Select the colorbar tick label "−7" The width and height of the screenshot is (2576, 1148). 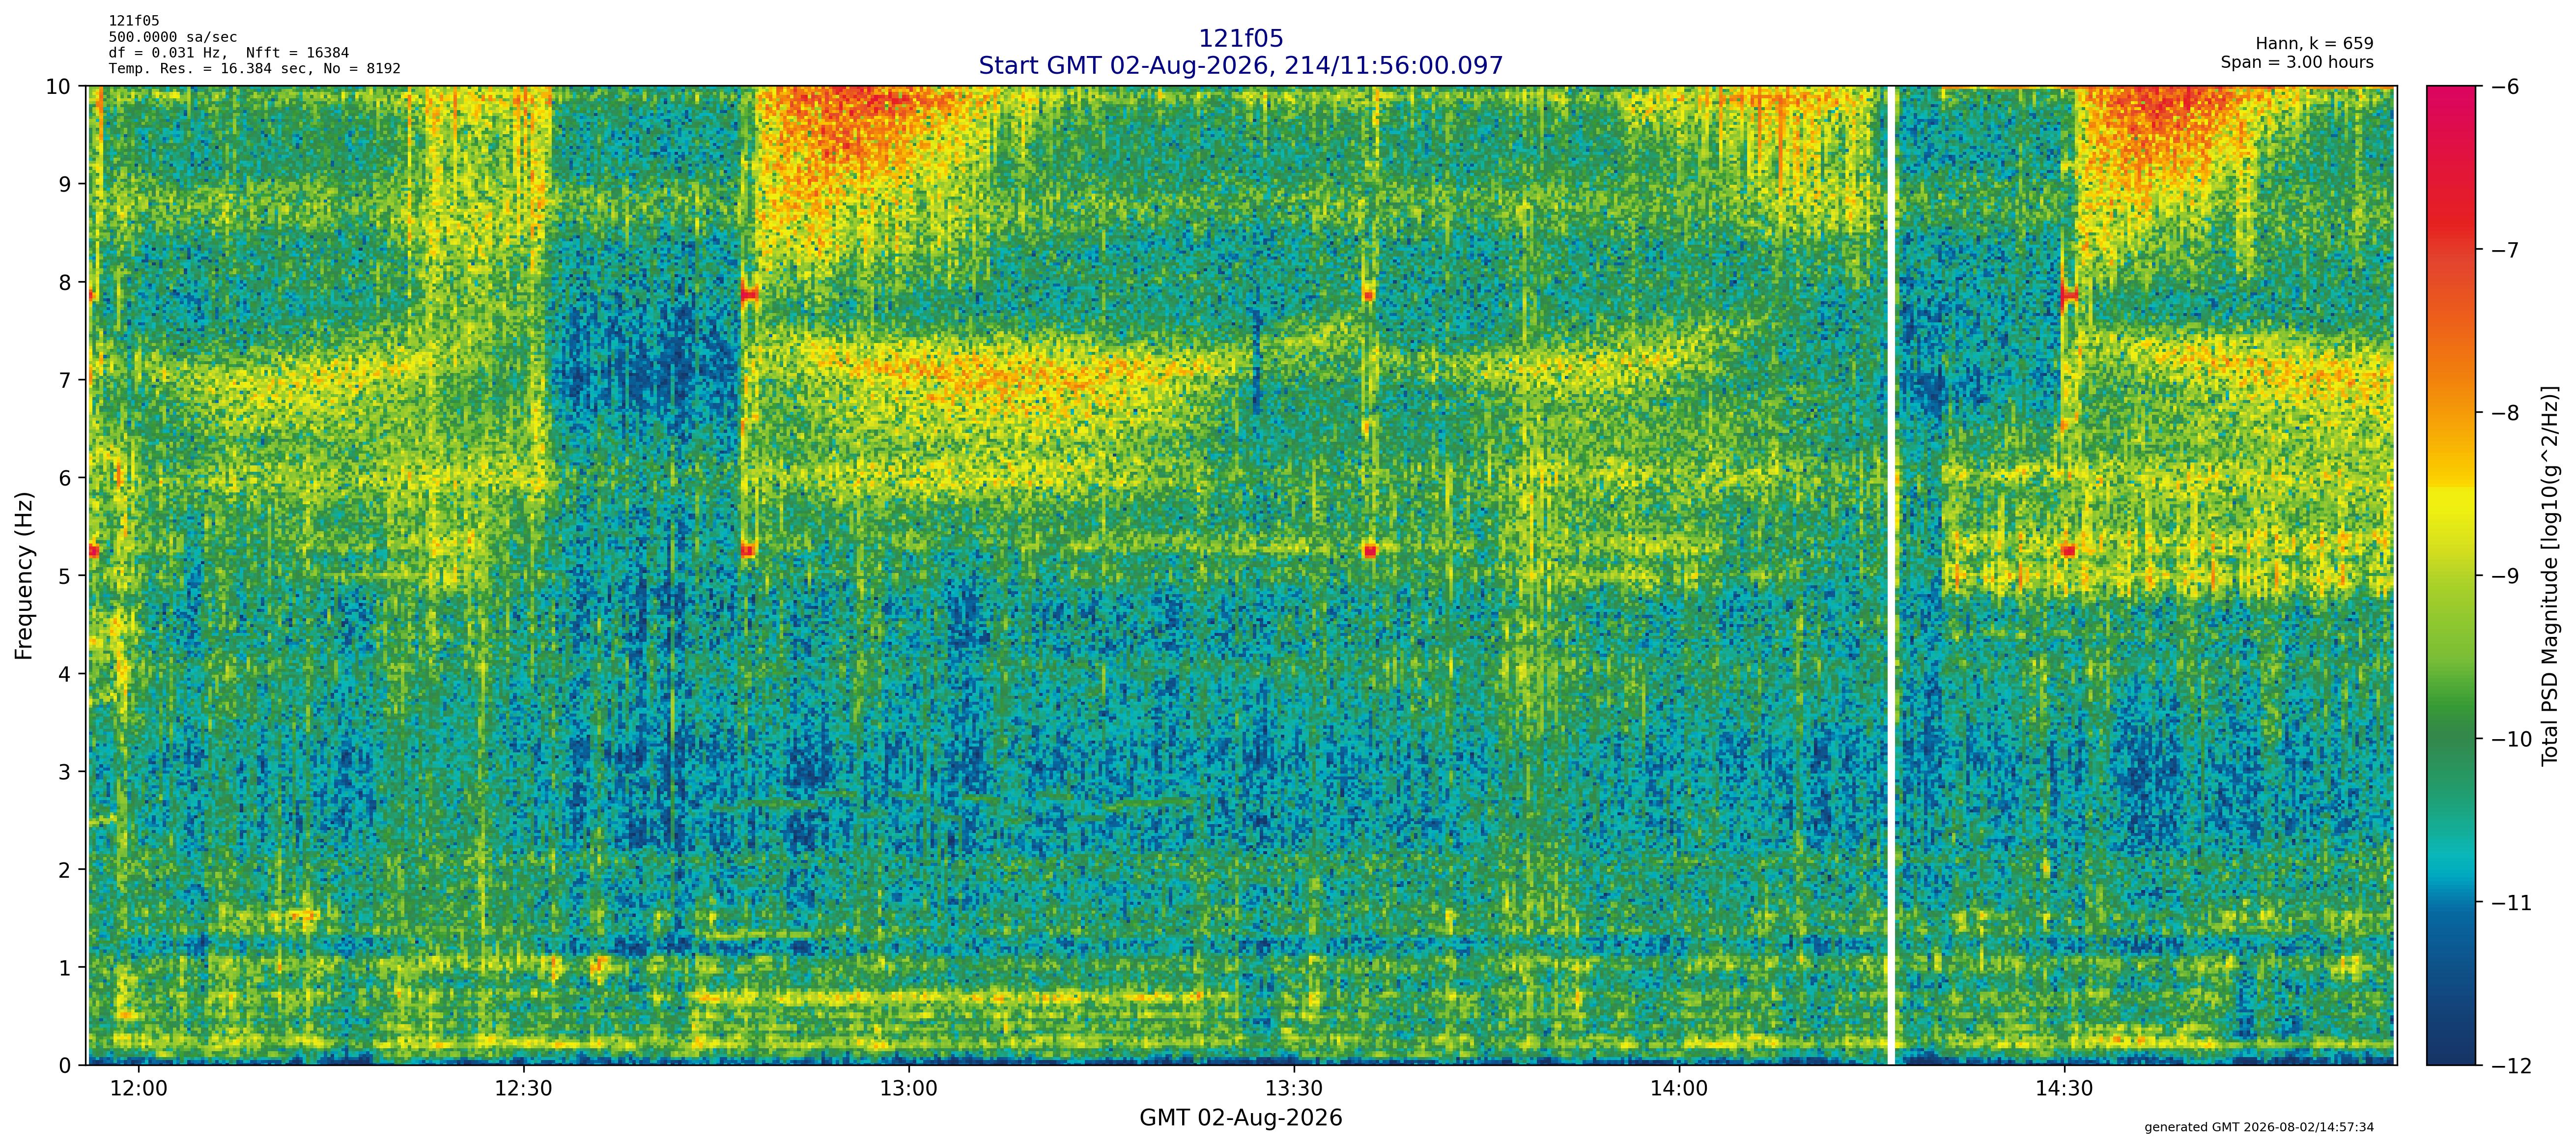point(2505,250)
